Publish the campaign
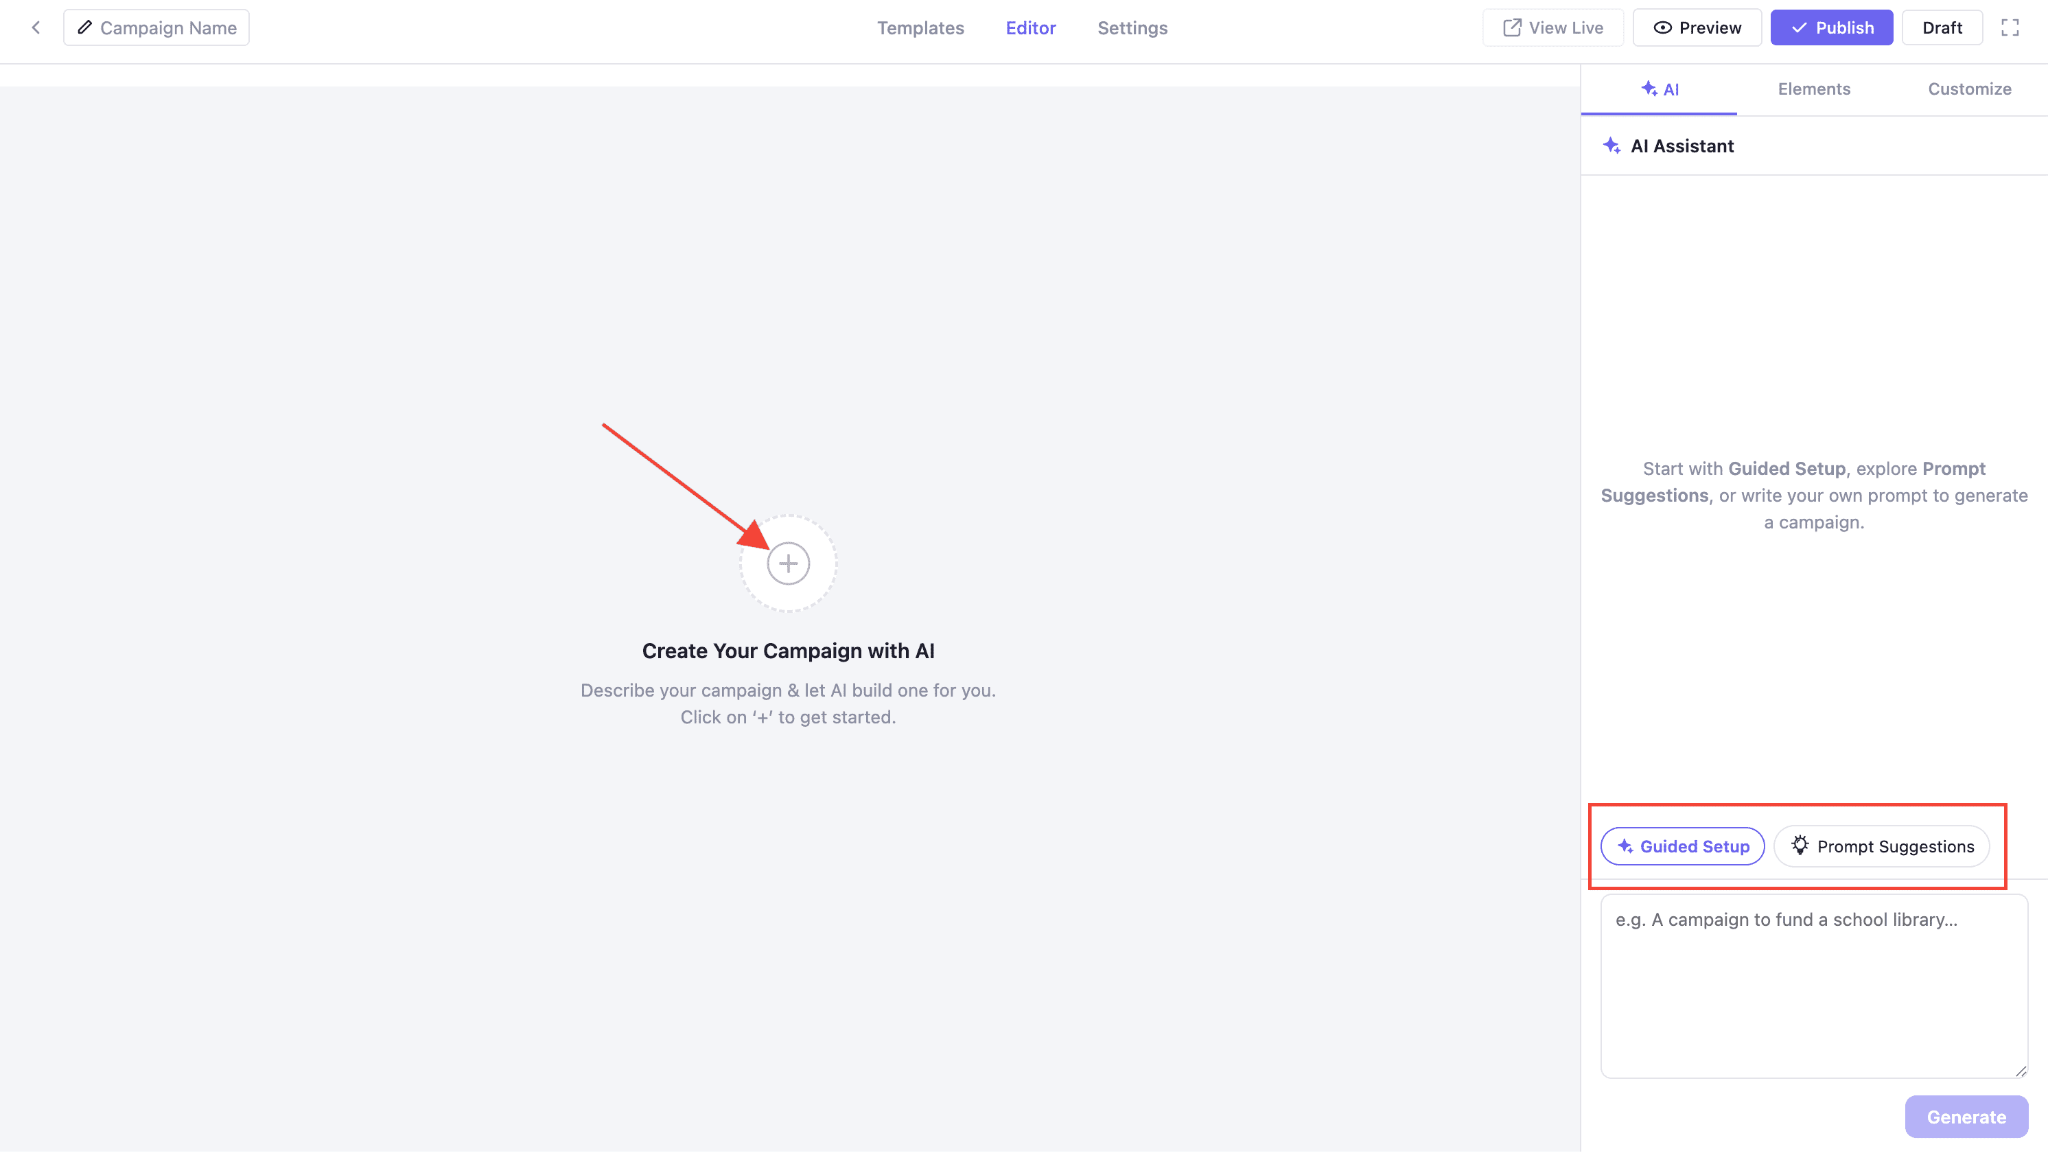Image resolution: width=2048 pixels, height=1152 pixels. point(1832,28)
